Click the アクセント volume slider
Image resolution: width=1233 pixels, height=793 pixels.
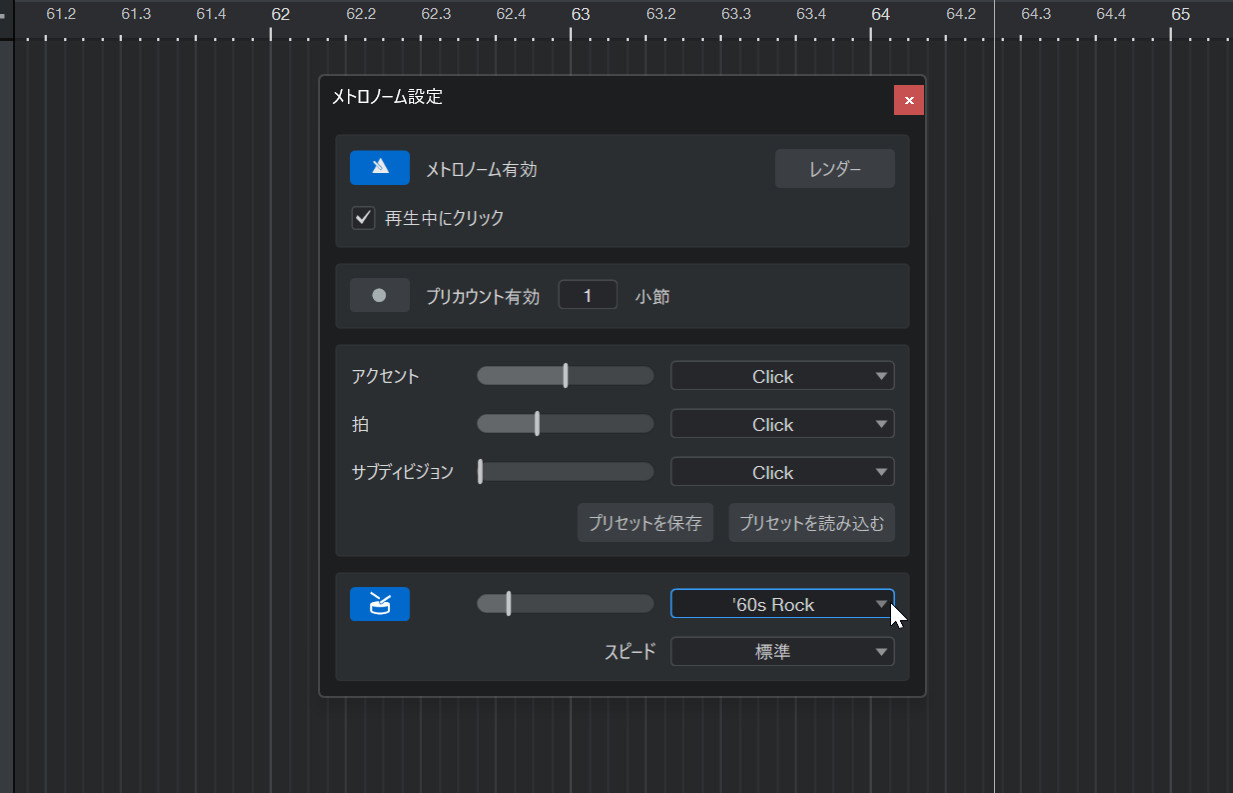(565, 376)
